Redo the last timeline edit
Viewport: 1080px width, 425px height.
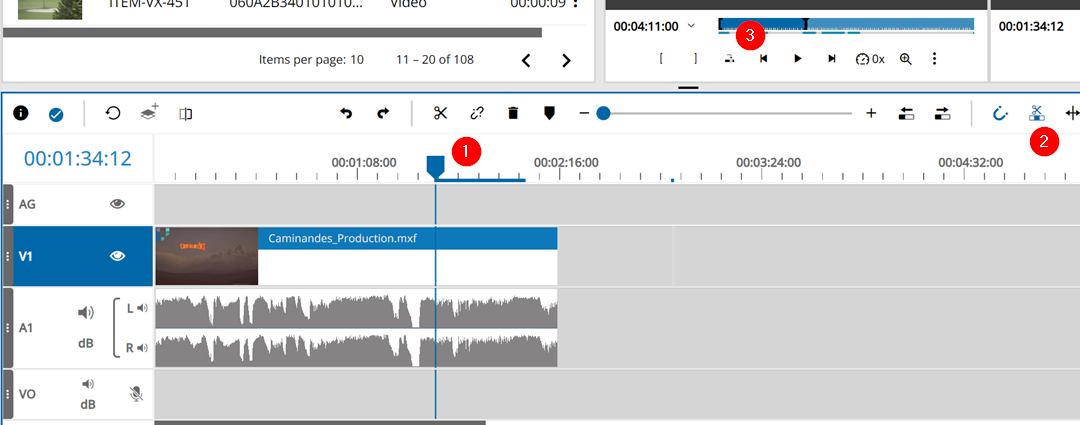tap(383, 113)
